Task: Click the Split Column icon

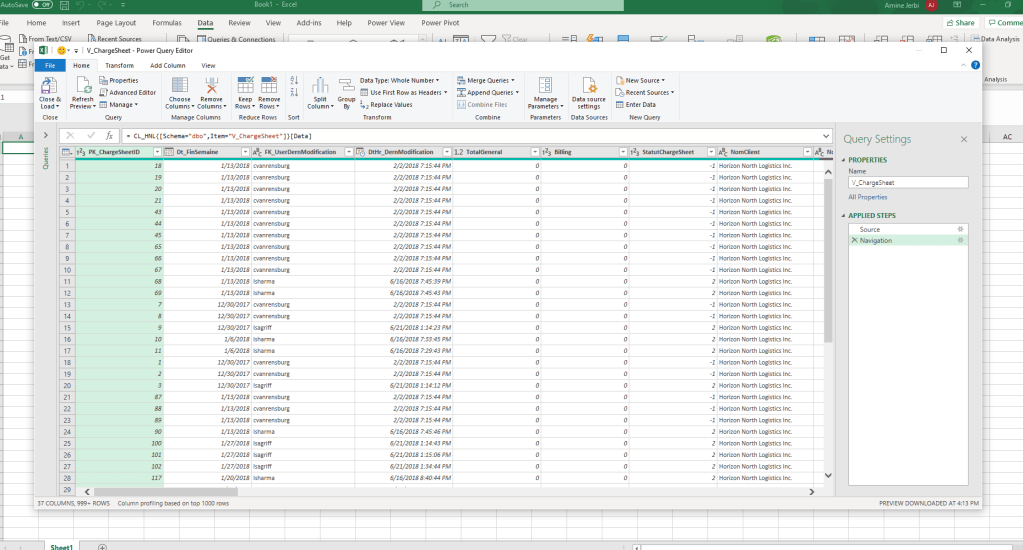Action: [x=320, y=87]
